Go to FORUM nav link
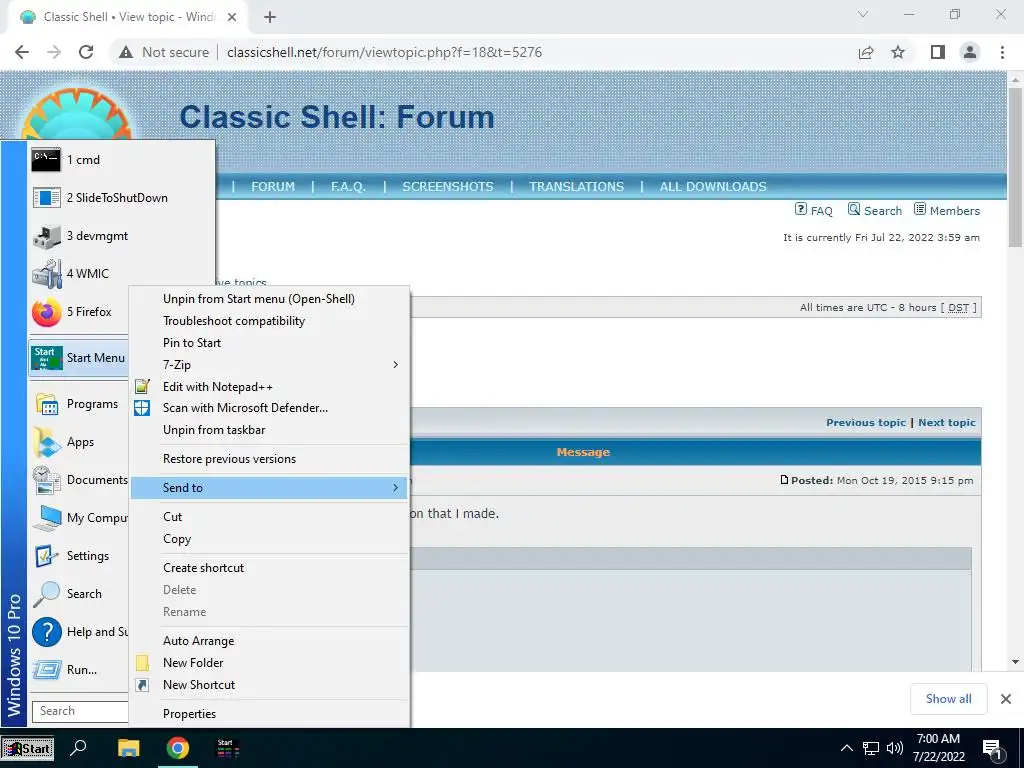This screenshot has height=768, width=1024. 273,187
